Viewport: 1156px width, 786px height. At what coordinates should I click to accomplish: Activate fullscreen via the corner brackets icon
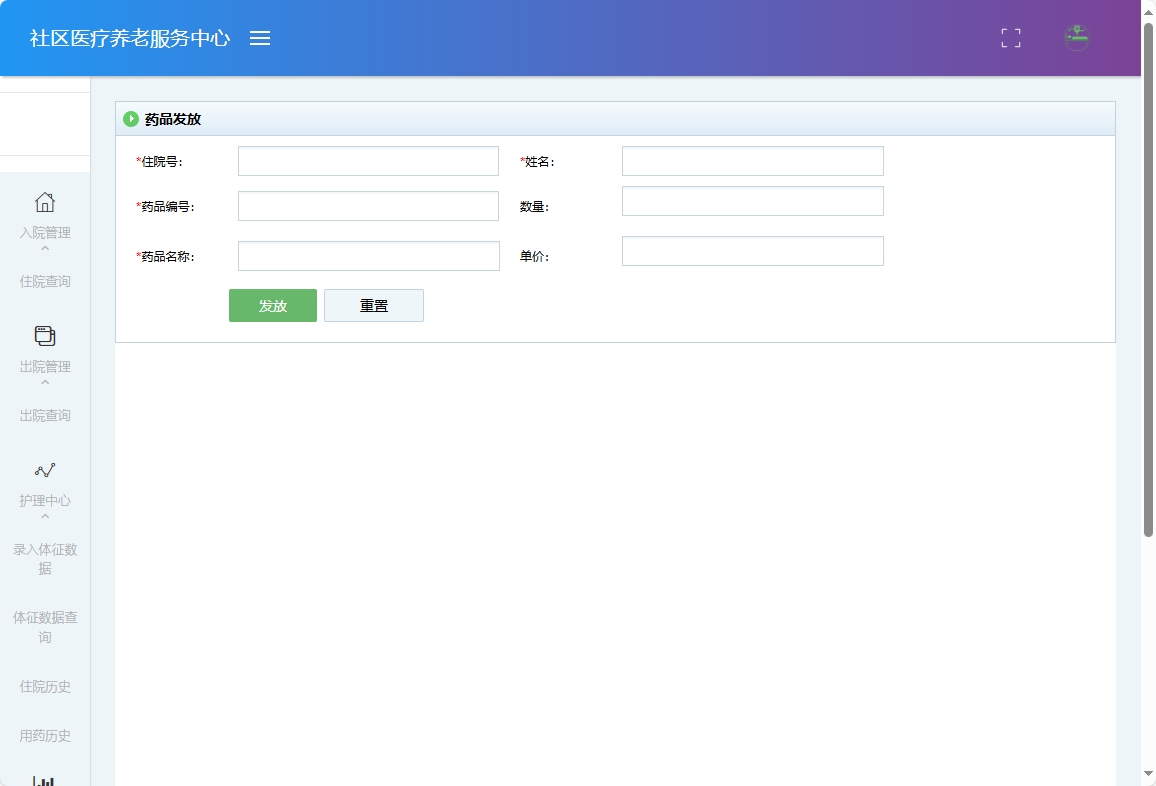tap(1010, 38)
